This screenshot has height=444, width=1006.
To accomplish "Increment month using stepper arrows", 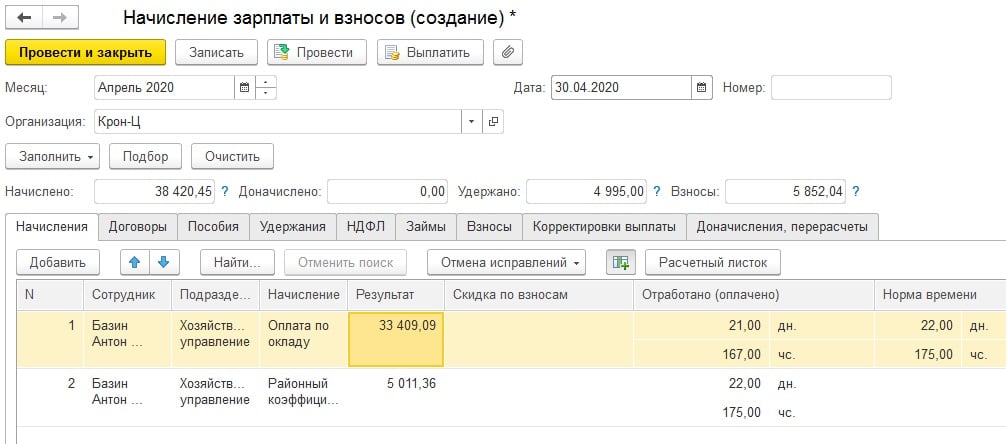I will tap(266, 82).
